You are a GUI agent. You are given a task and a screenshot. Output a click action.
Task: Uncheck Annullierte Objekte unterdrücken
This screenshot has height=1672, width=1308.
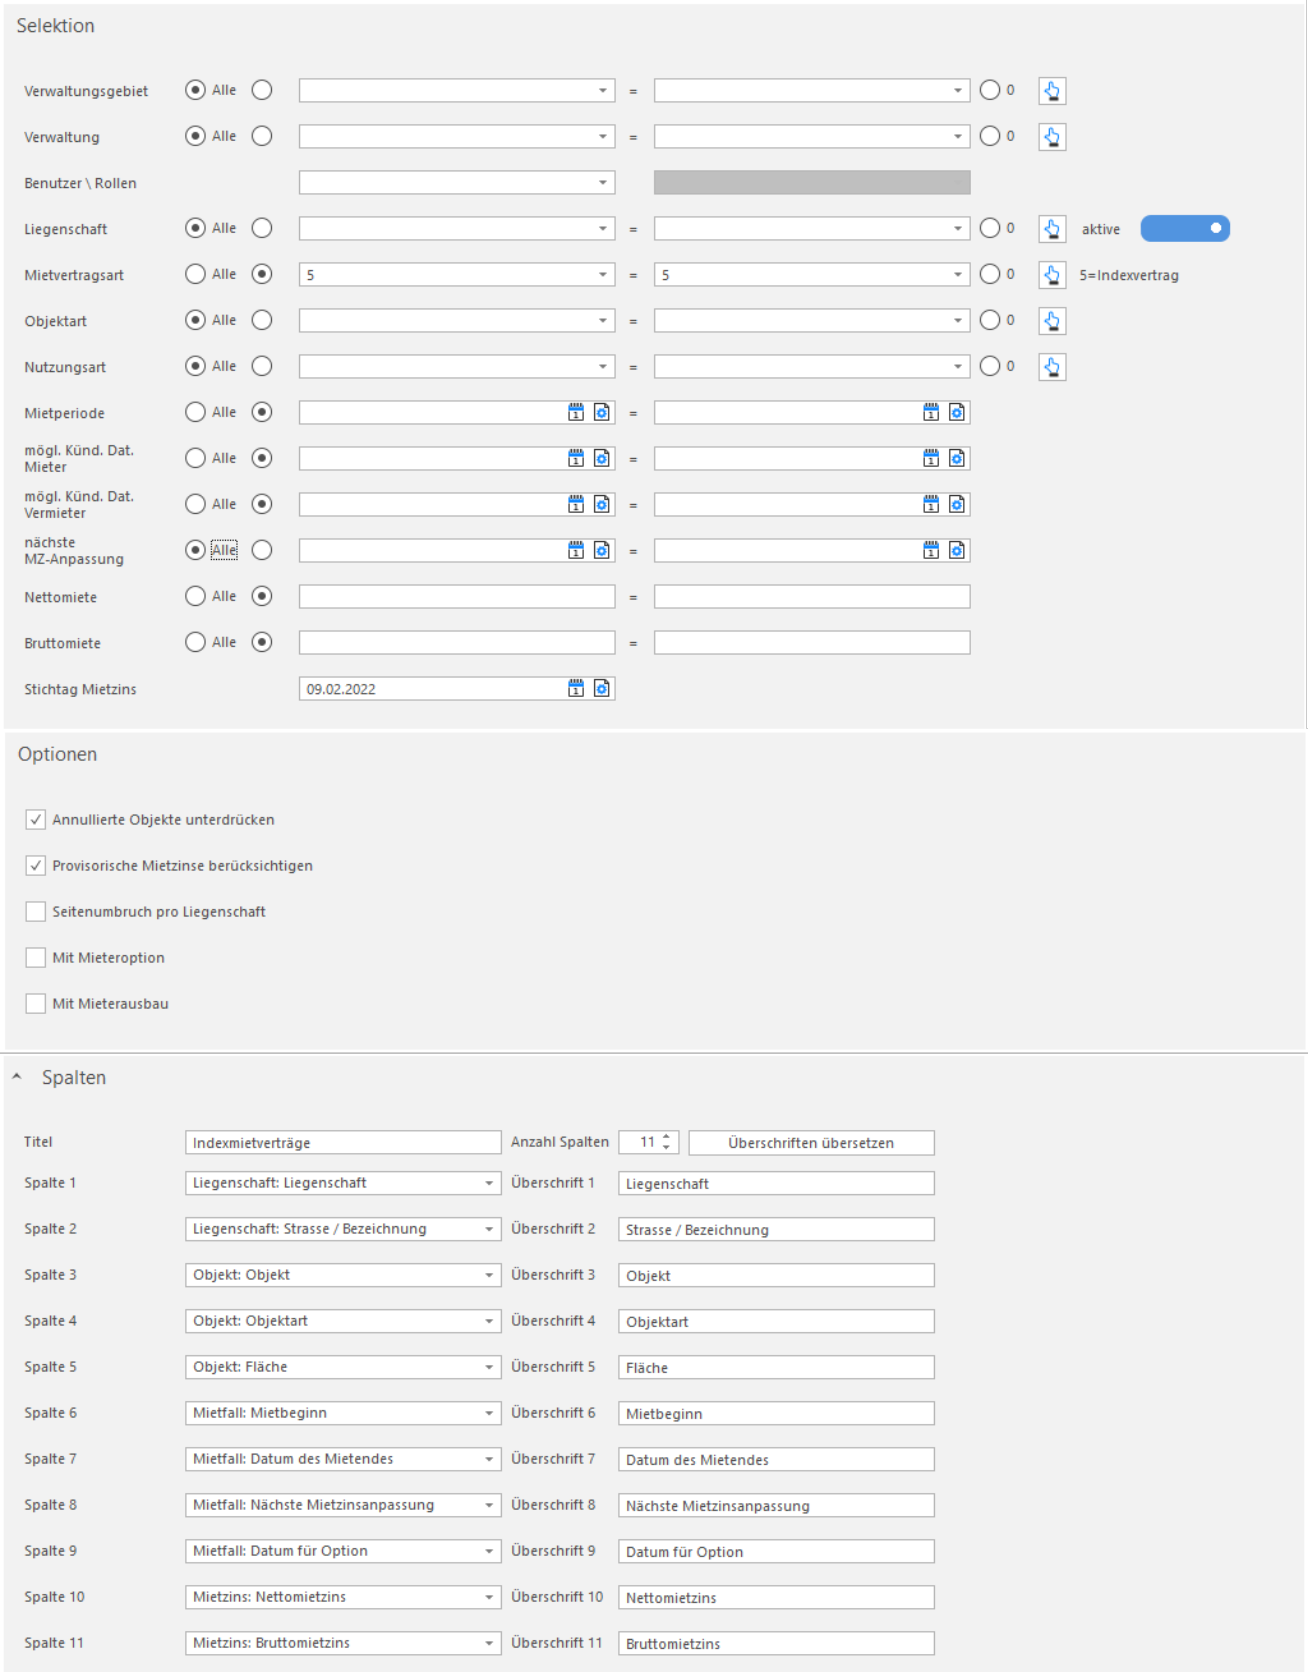tap(36, 820)
